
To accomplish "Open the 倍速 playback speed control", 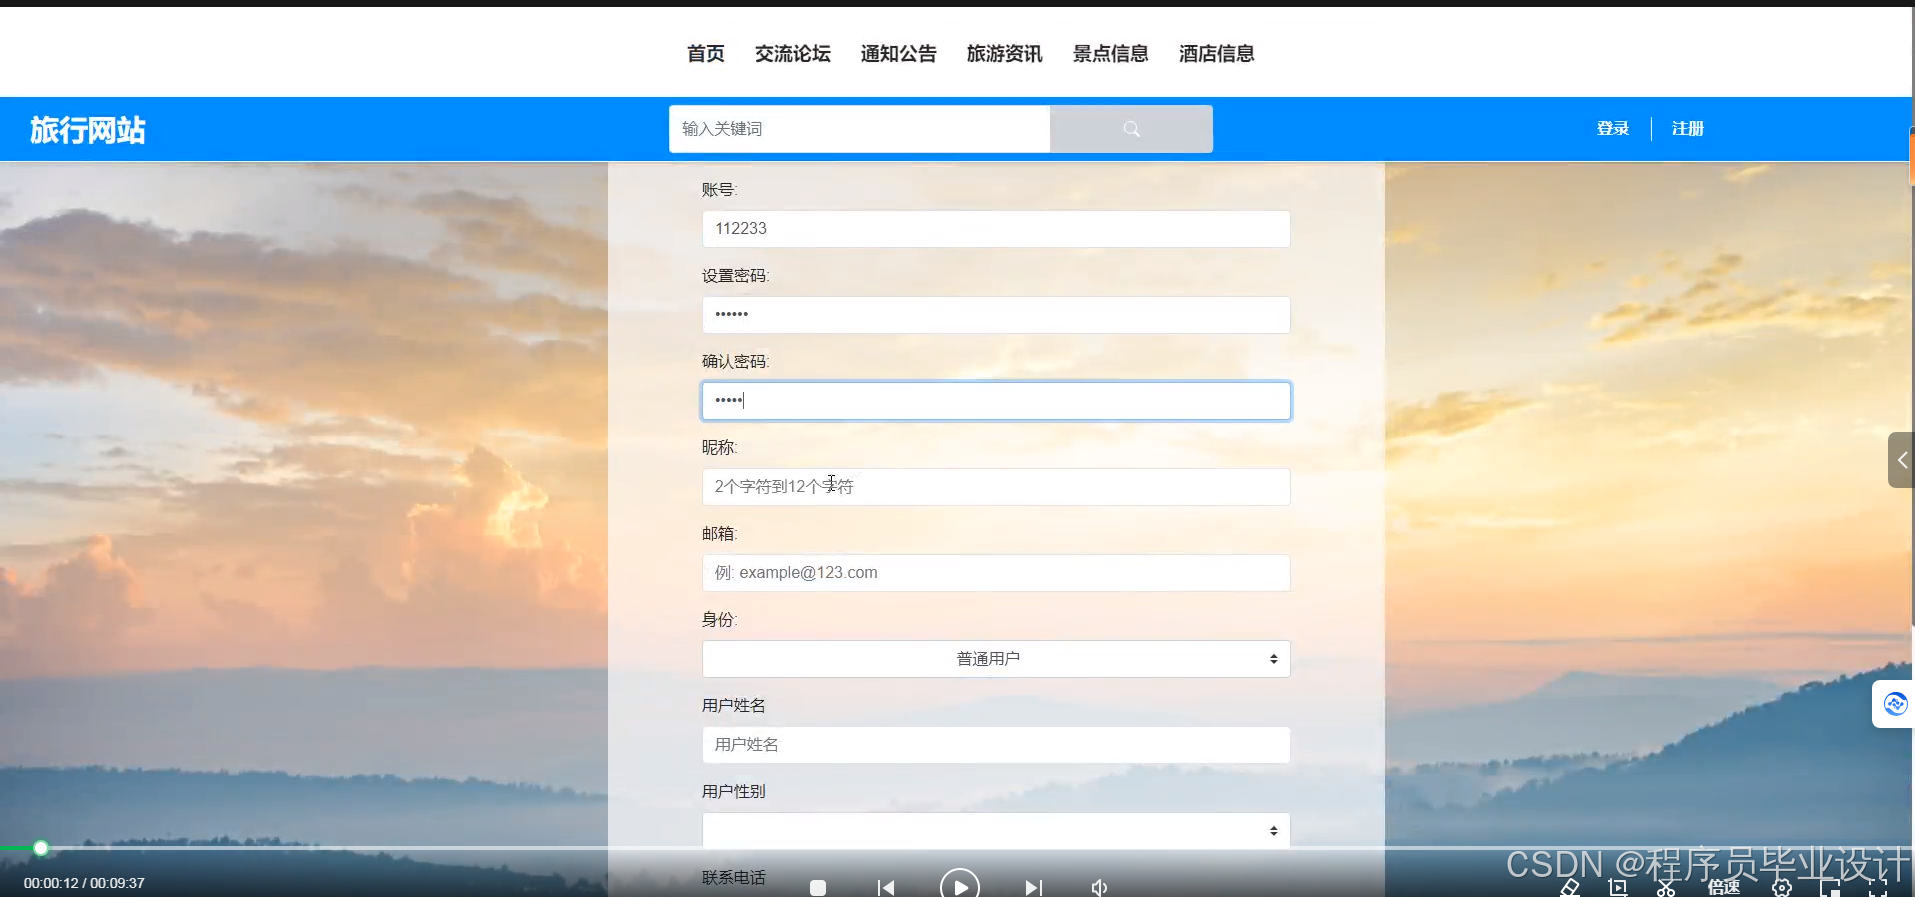I will [1724, 887].
